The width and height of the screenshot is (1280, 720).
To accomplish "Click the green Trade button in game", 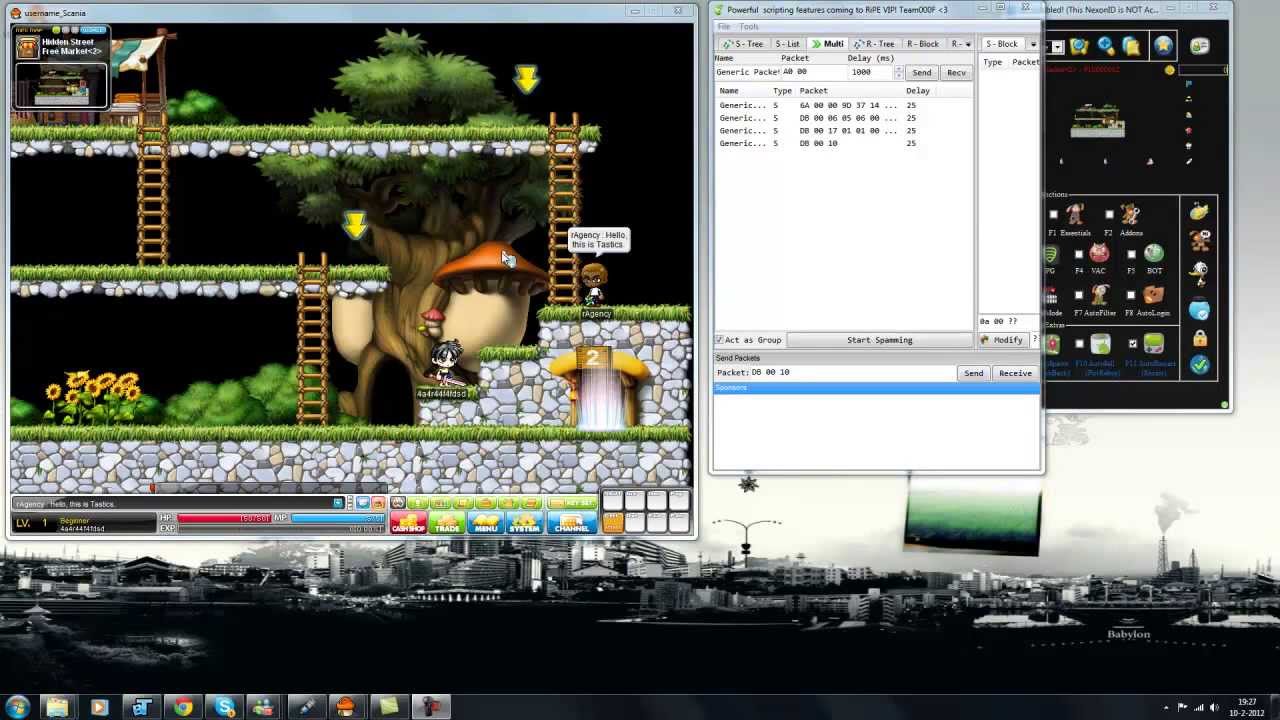I will click(x=447, y=522).
